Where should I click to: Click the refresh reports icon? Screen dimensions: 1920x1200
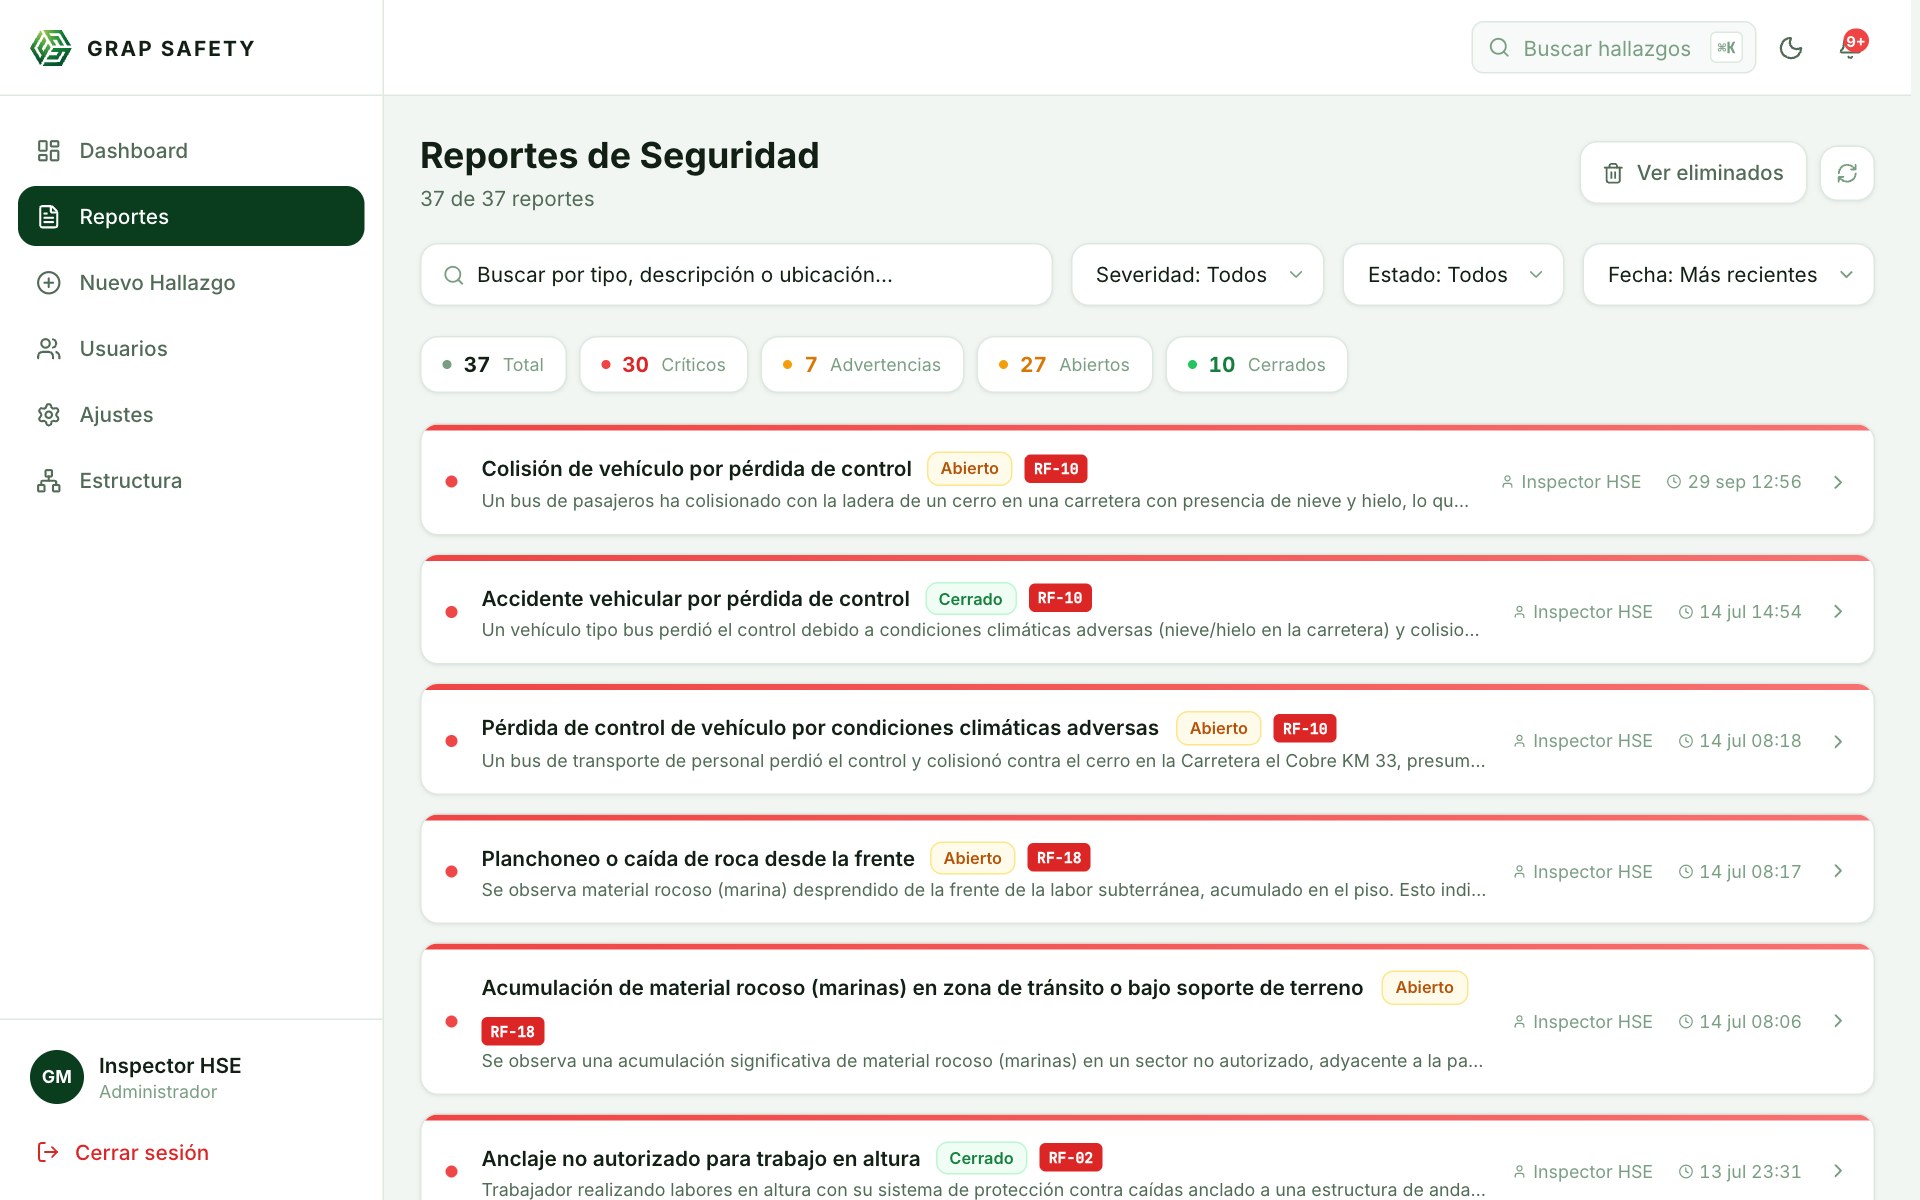point(1847,173)
